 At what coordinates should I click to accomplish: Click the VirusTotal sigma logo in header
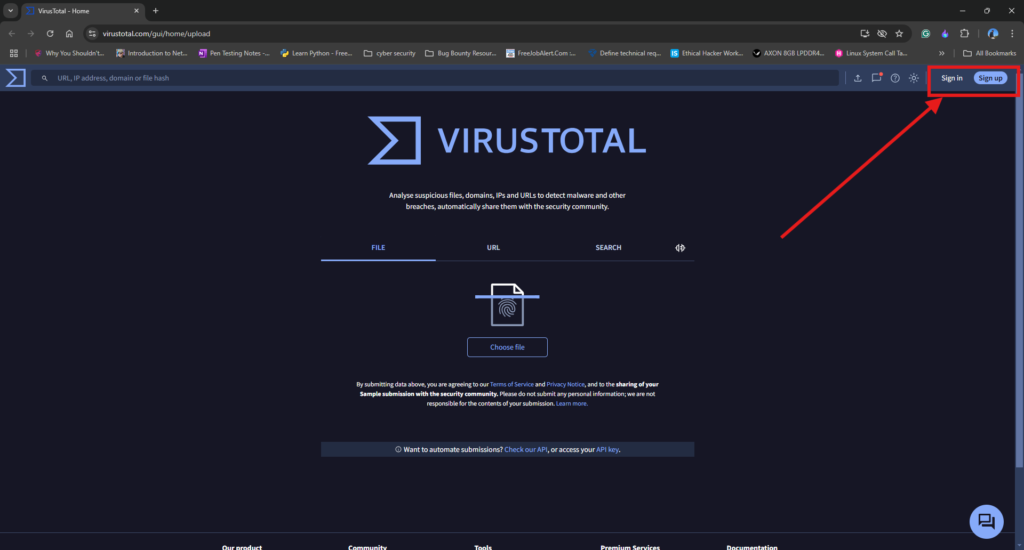[16, 78]
